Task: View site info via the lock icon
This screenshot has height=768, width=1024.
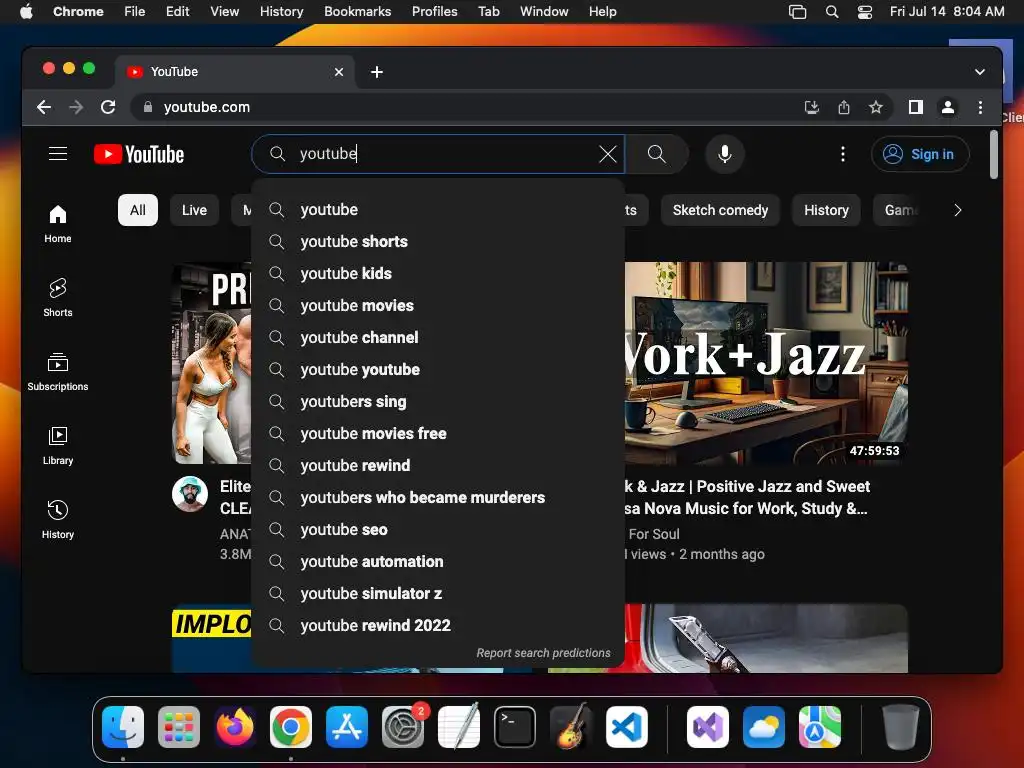Action: [x=148, y=107]
